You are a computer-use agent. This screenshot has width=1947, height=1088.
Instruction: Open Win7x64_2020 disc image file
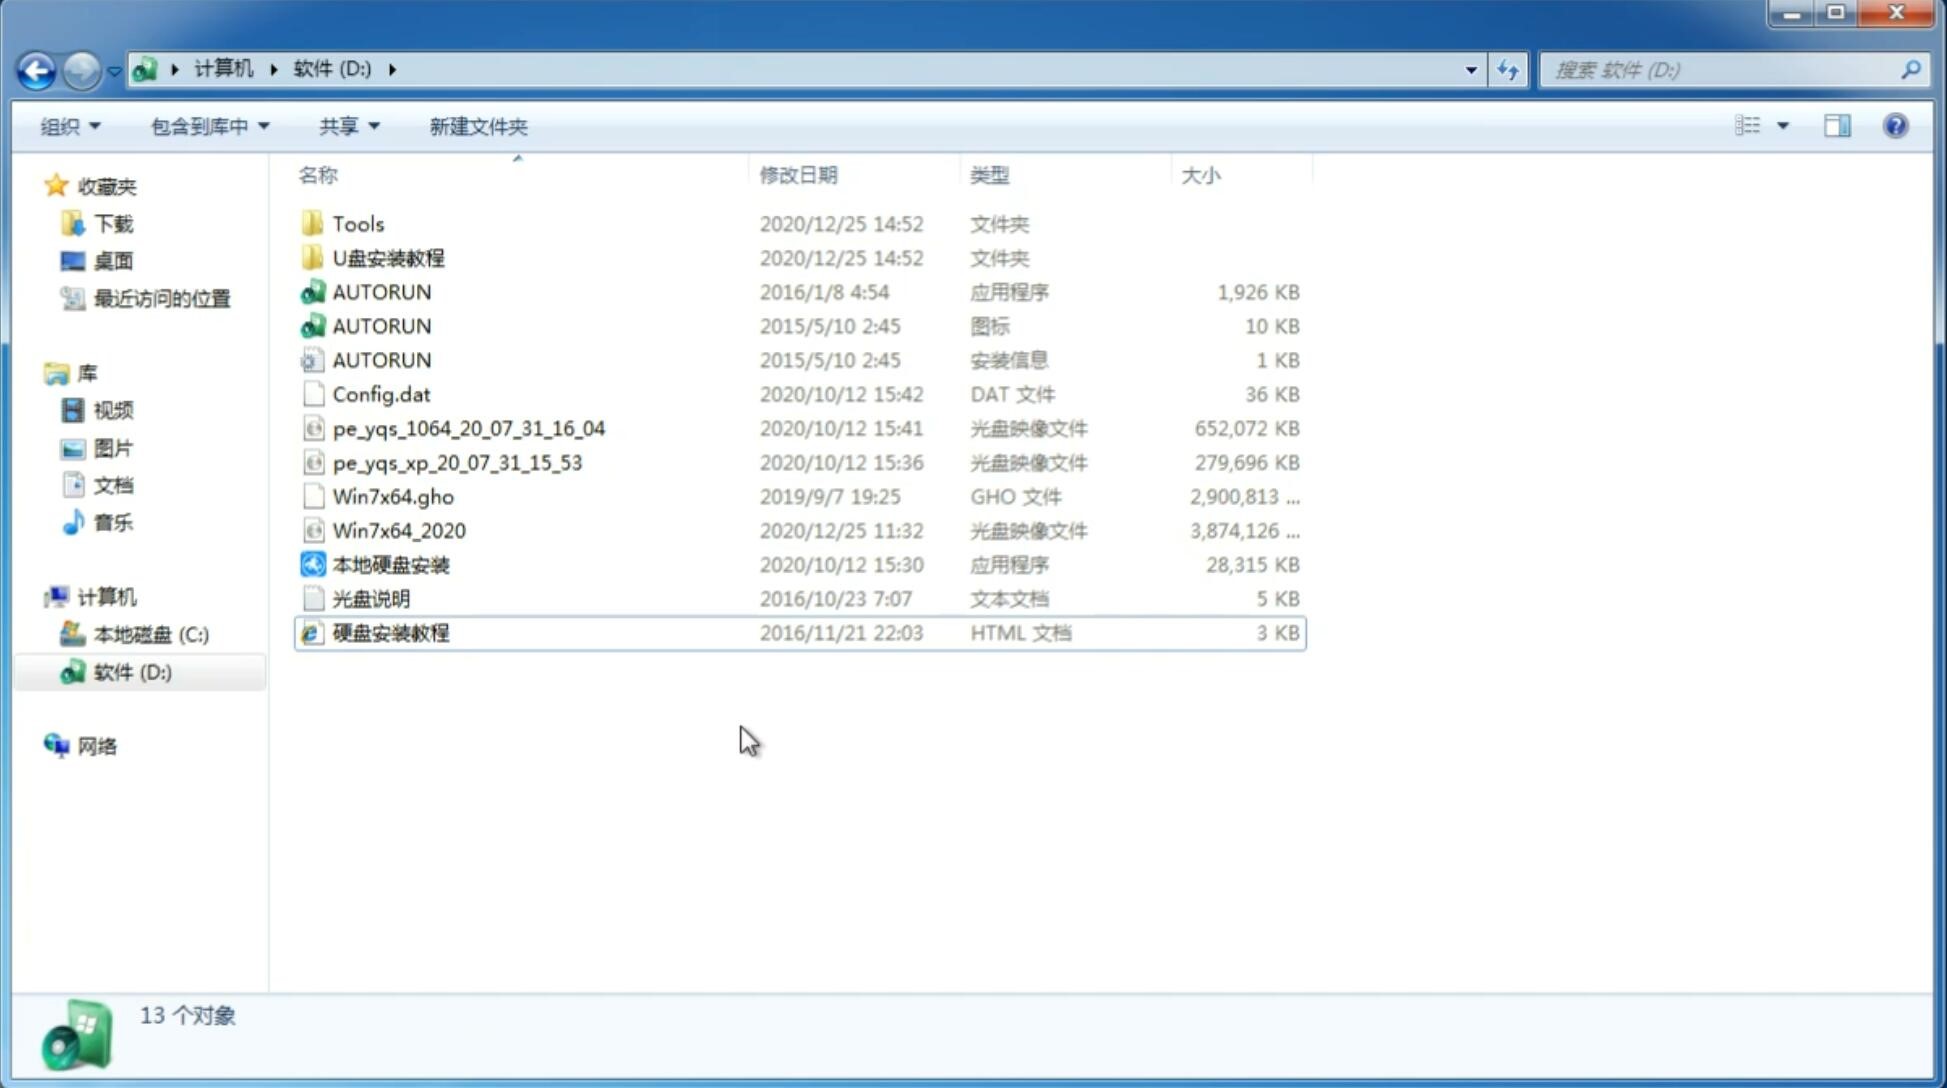397,531
